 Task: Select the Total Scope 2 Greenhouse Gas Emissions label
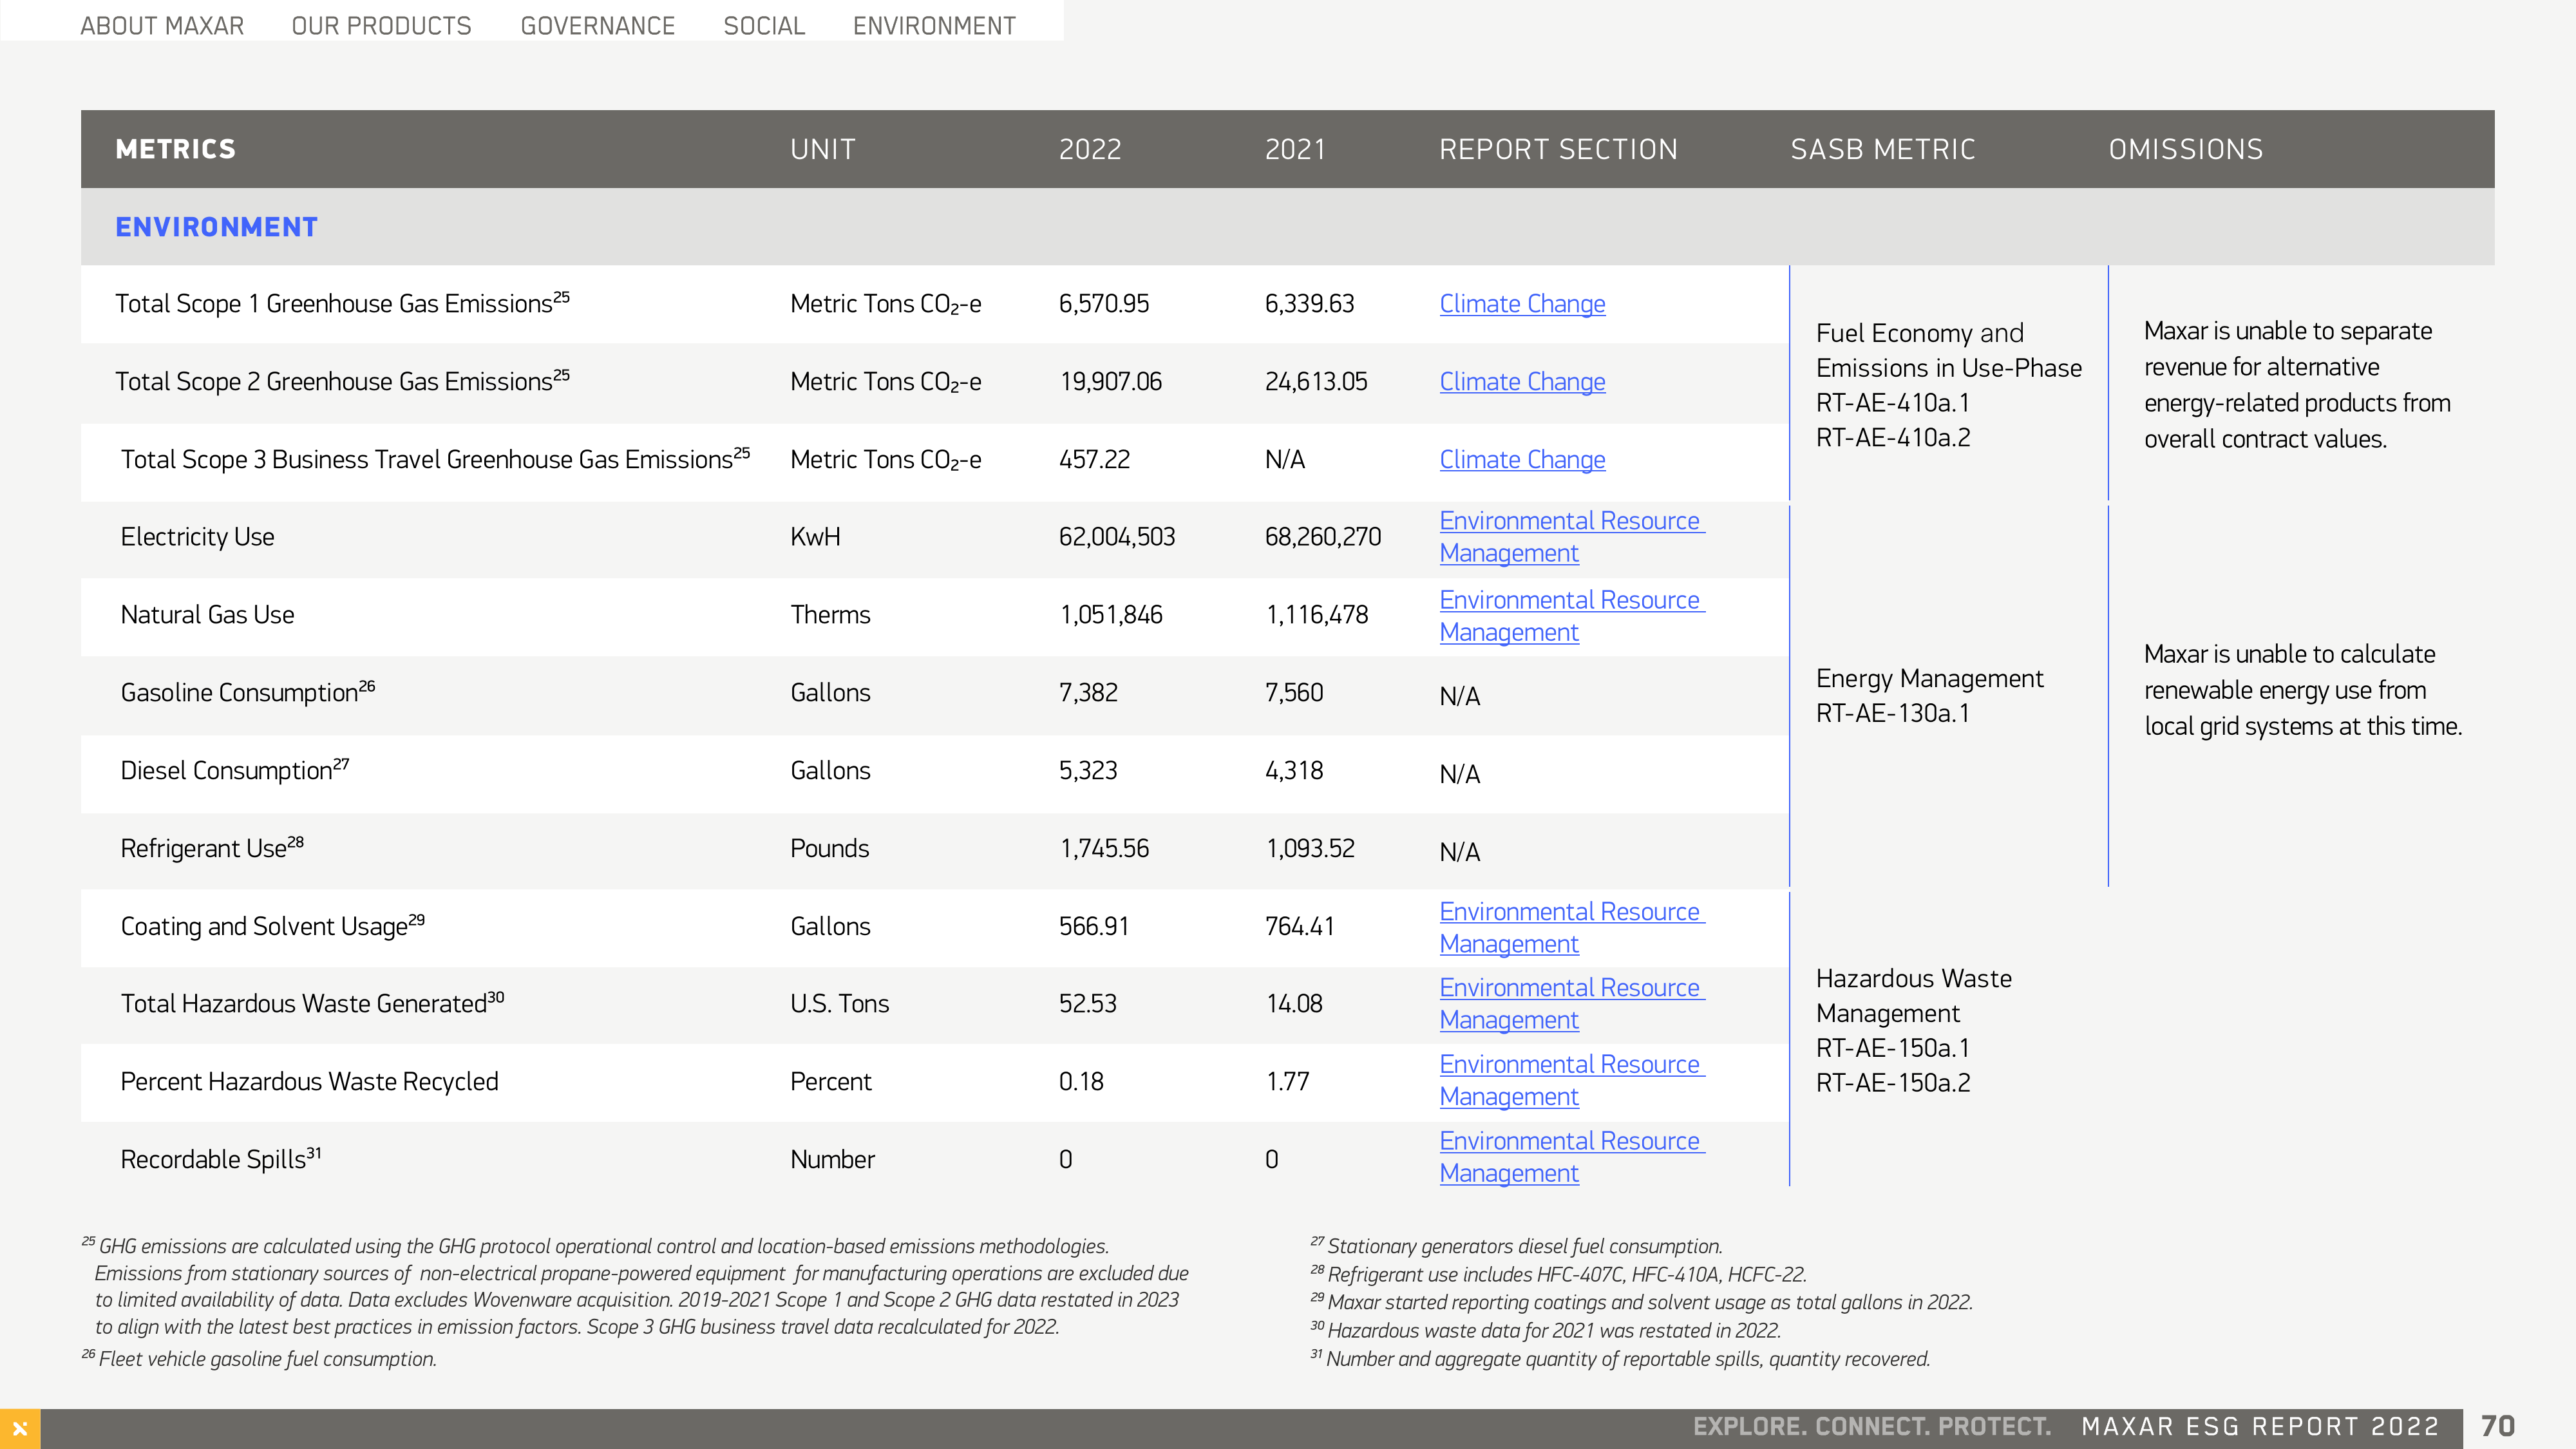coord(342,381)
